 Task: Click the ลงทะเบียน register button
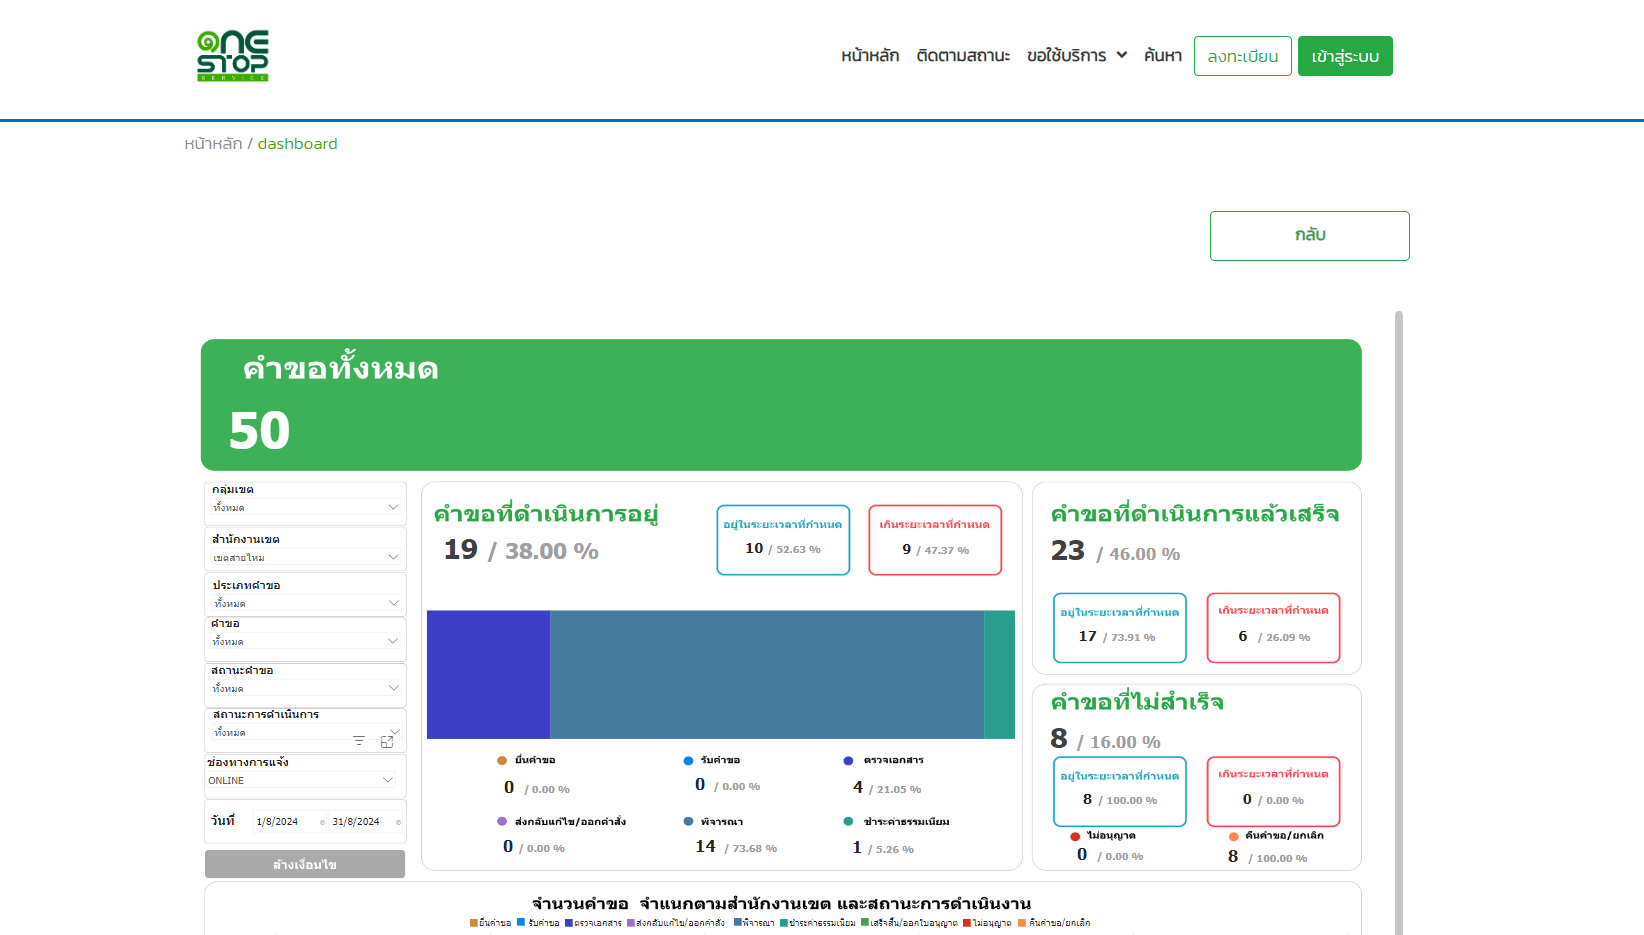pyautogui.click(x=1242, y=56)
